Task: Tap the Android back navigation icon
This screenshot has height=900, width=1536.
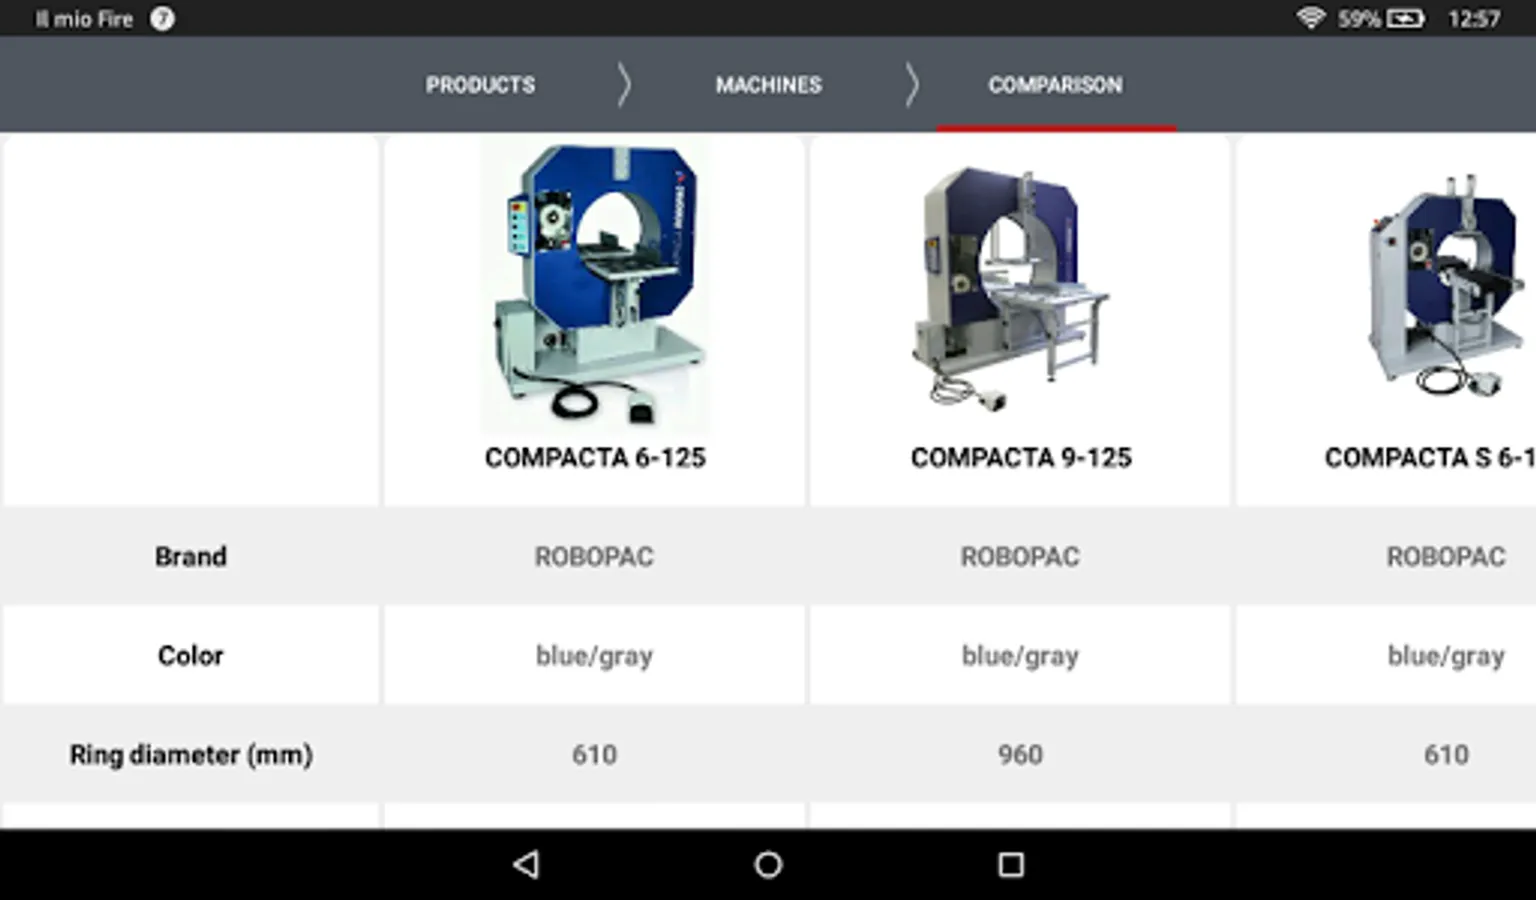Action: [x=526, y=864]
